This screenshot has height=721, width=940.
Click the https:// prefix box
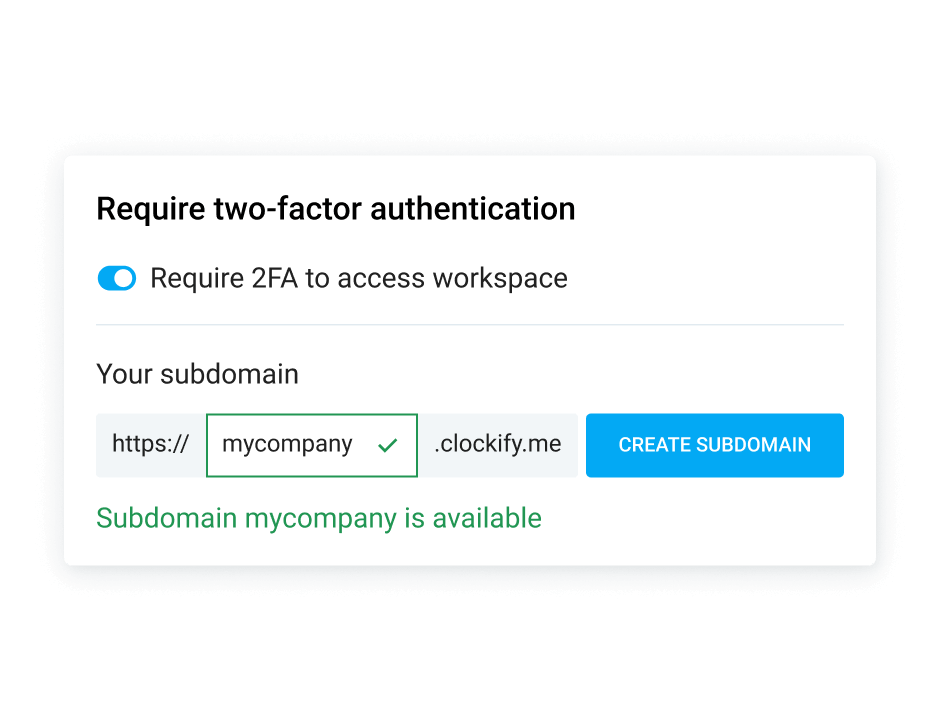pos(151,445)
